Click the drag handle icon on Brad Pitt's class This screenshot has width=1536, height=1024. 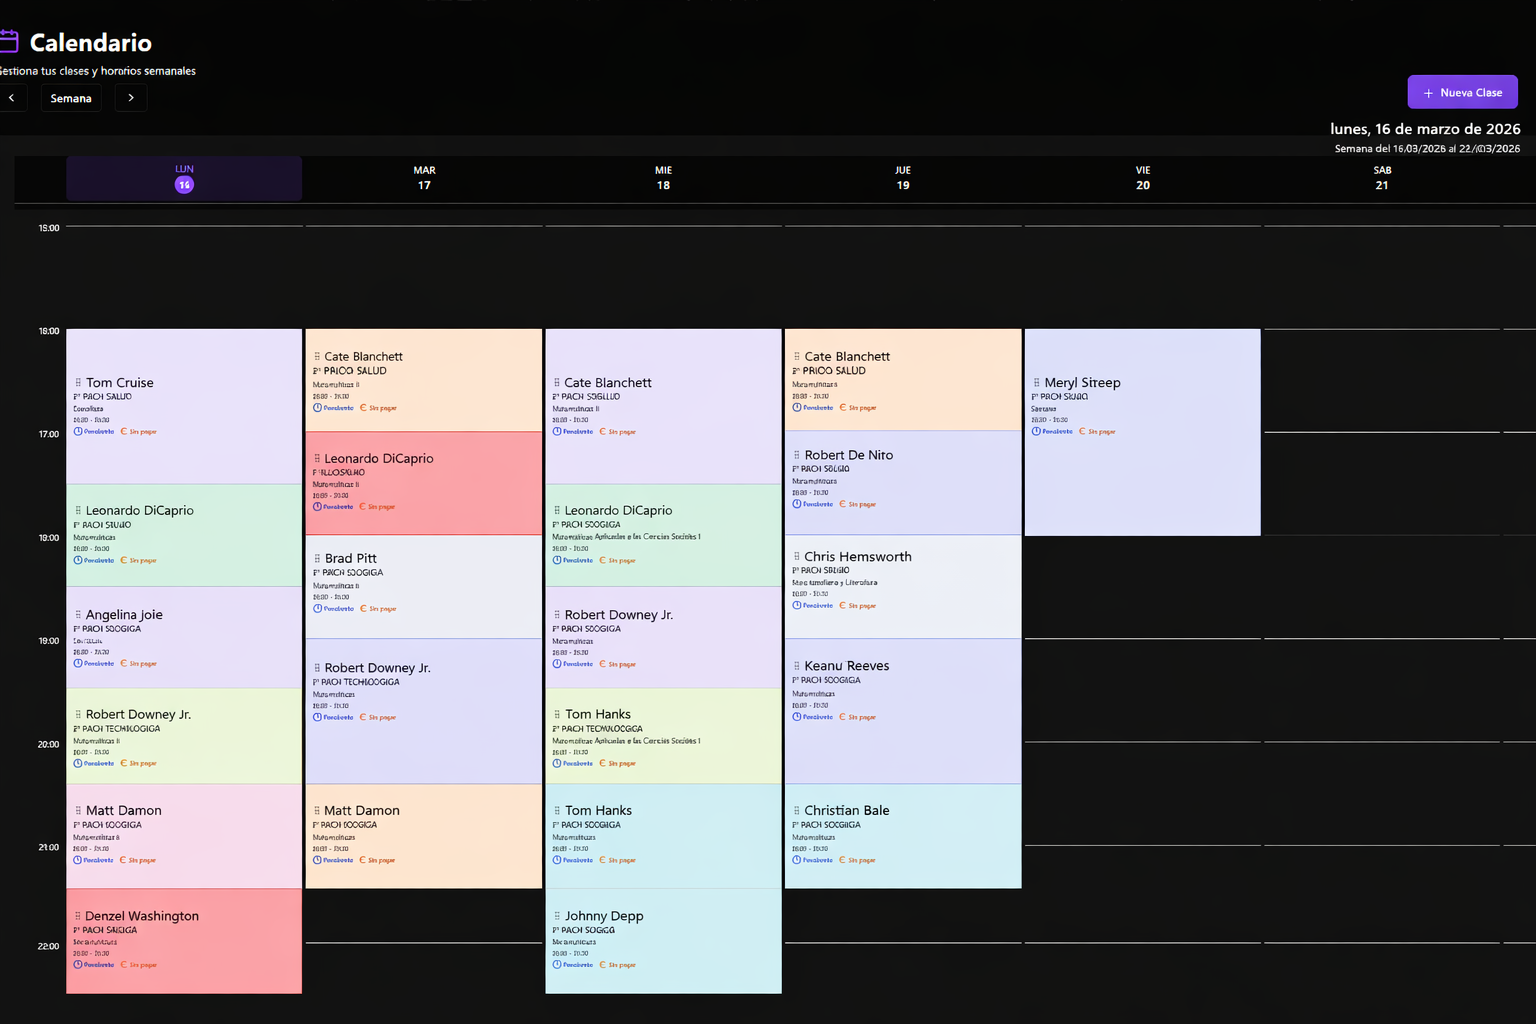[317, 558]
